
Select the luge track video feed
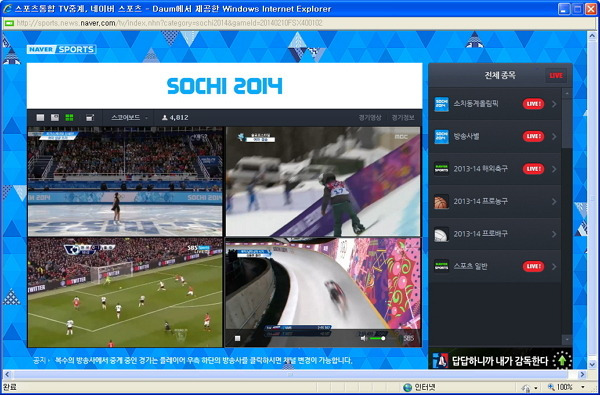[323, 292]
